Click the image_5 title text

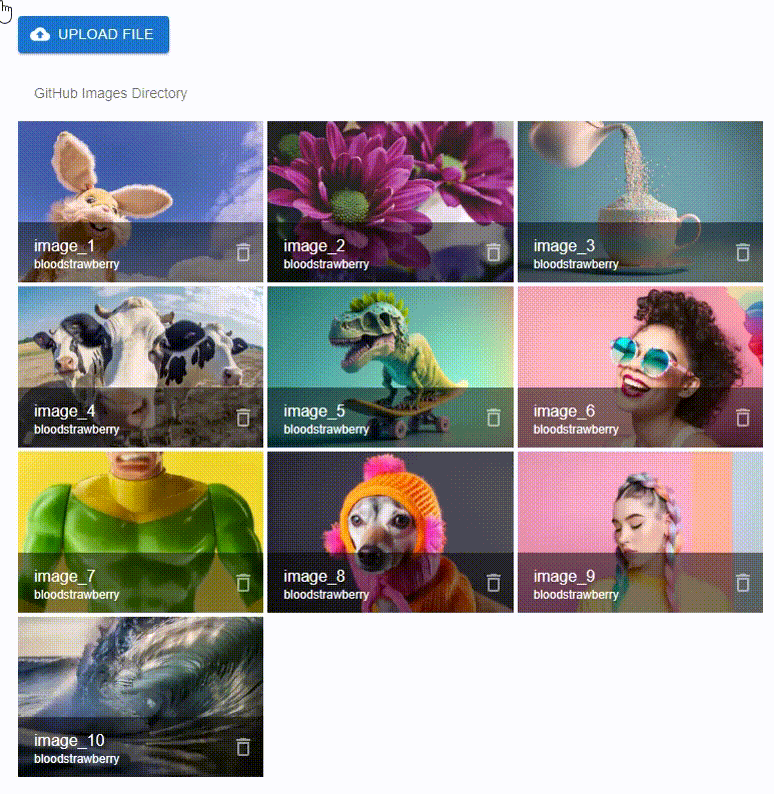point(314,411)
